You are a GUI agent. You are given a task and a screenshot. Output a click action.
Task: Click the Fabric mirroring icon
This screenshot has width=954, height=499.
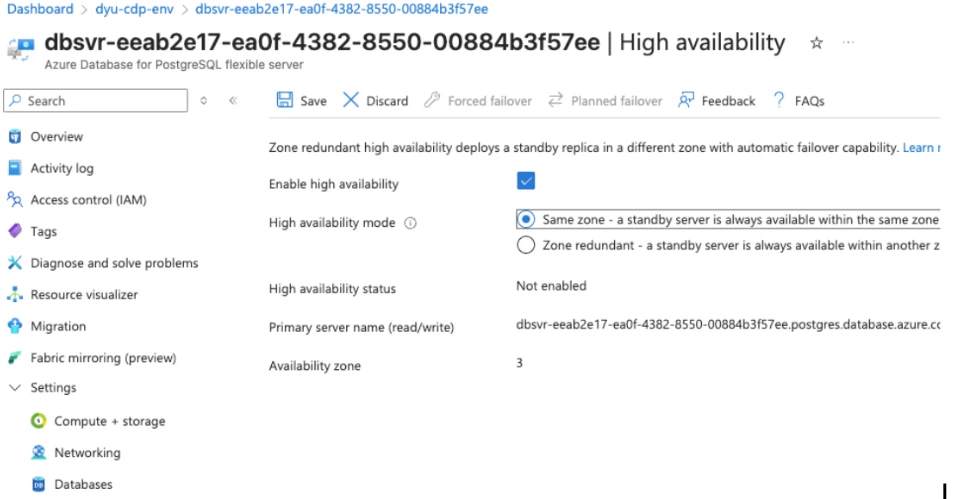(x=15, y=358)
